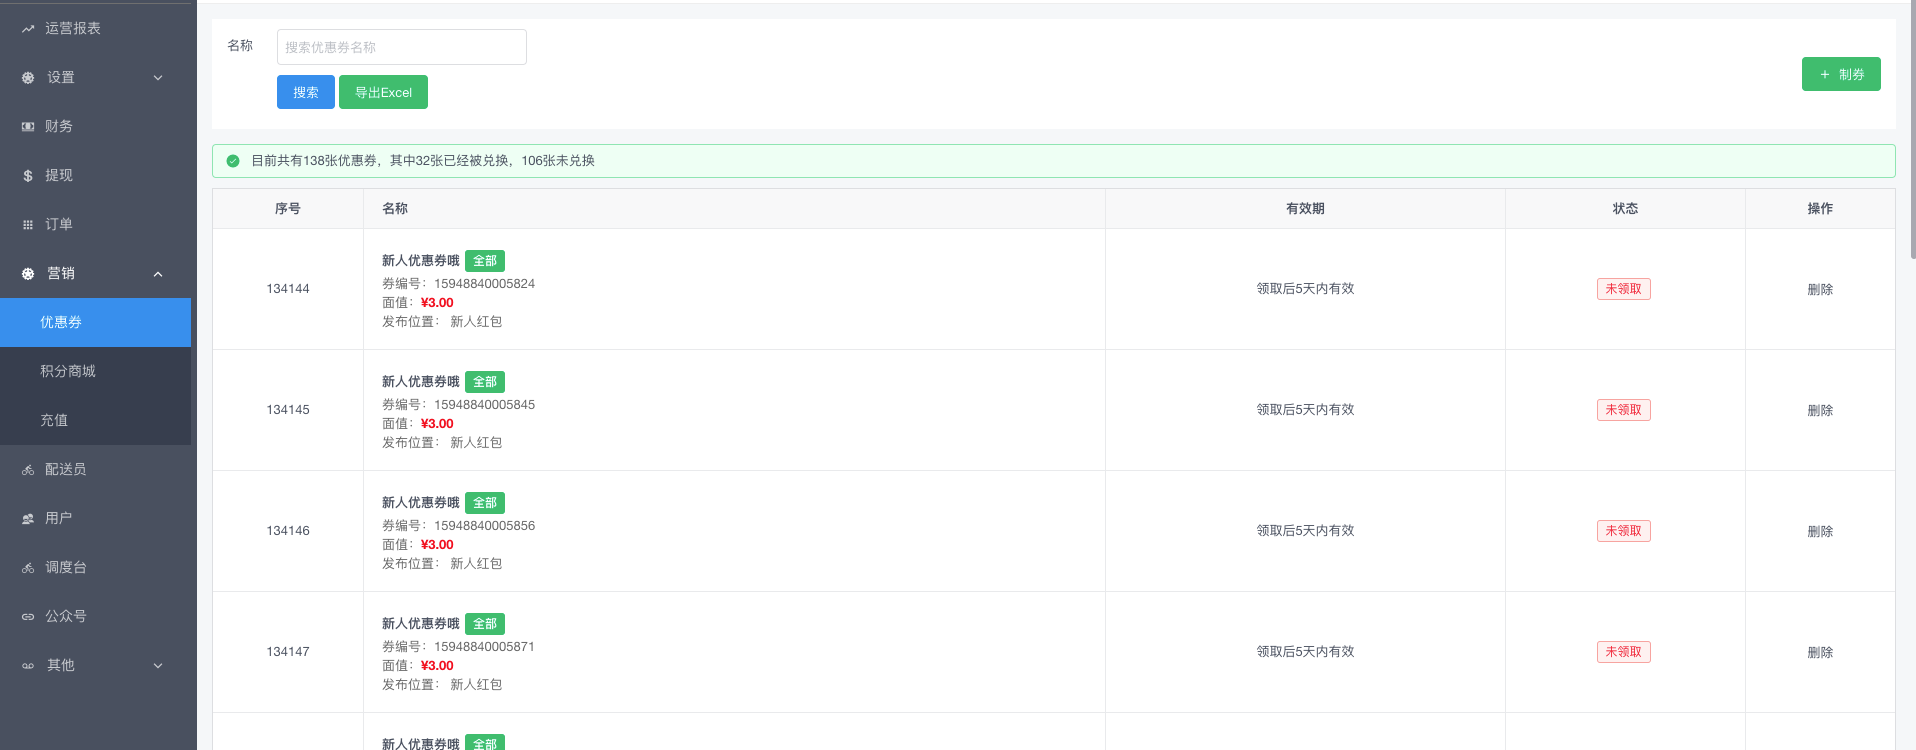Click the blue 搜索 button
The height and width of the screenshot is (750, 1916).
tap(306, 92)
